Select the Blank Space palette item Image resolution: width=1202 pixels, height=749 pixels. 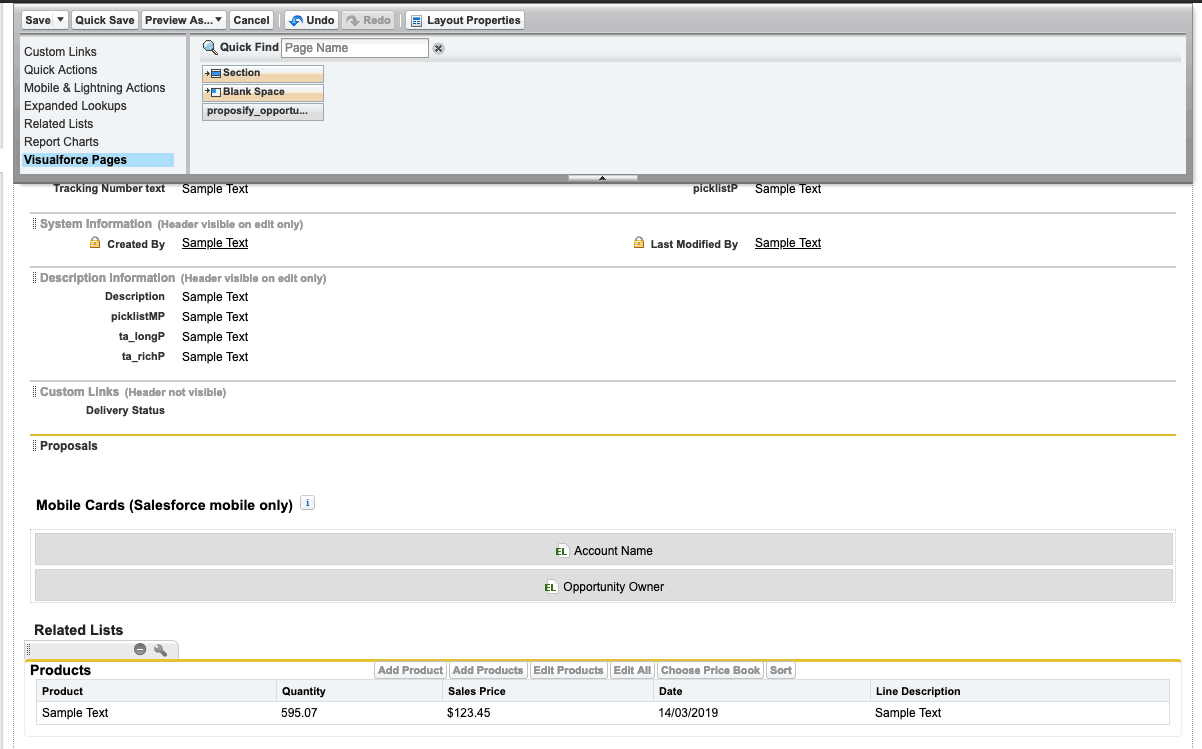(263, 93)
